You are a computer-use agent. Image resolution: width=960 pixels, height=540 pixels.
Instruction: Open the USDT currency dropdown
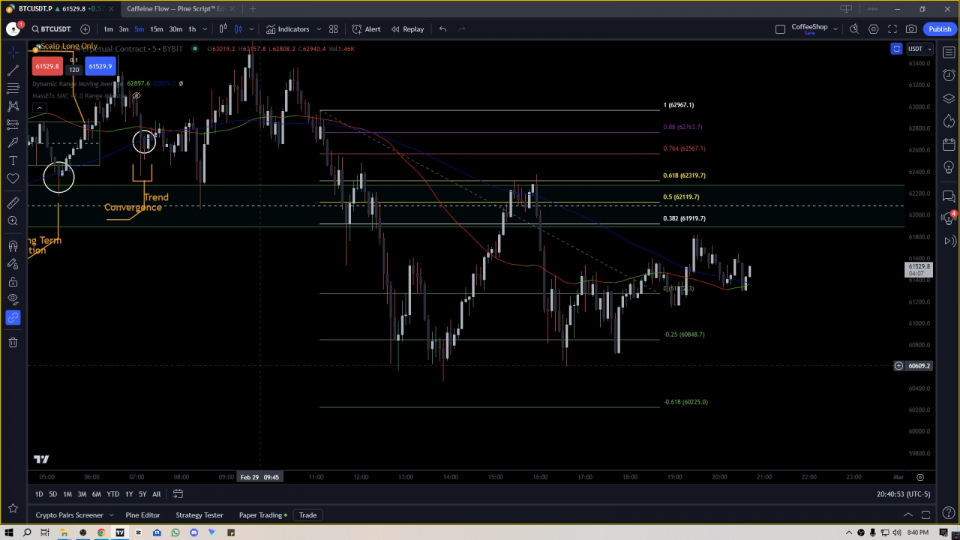click(x=919, y=48)
